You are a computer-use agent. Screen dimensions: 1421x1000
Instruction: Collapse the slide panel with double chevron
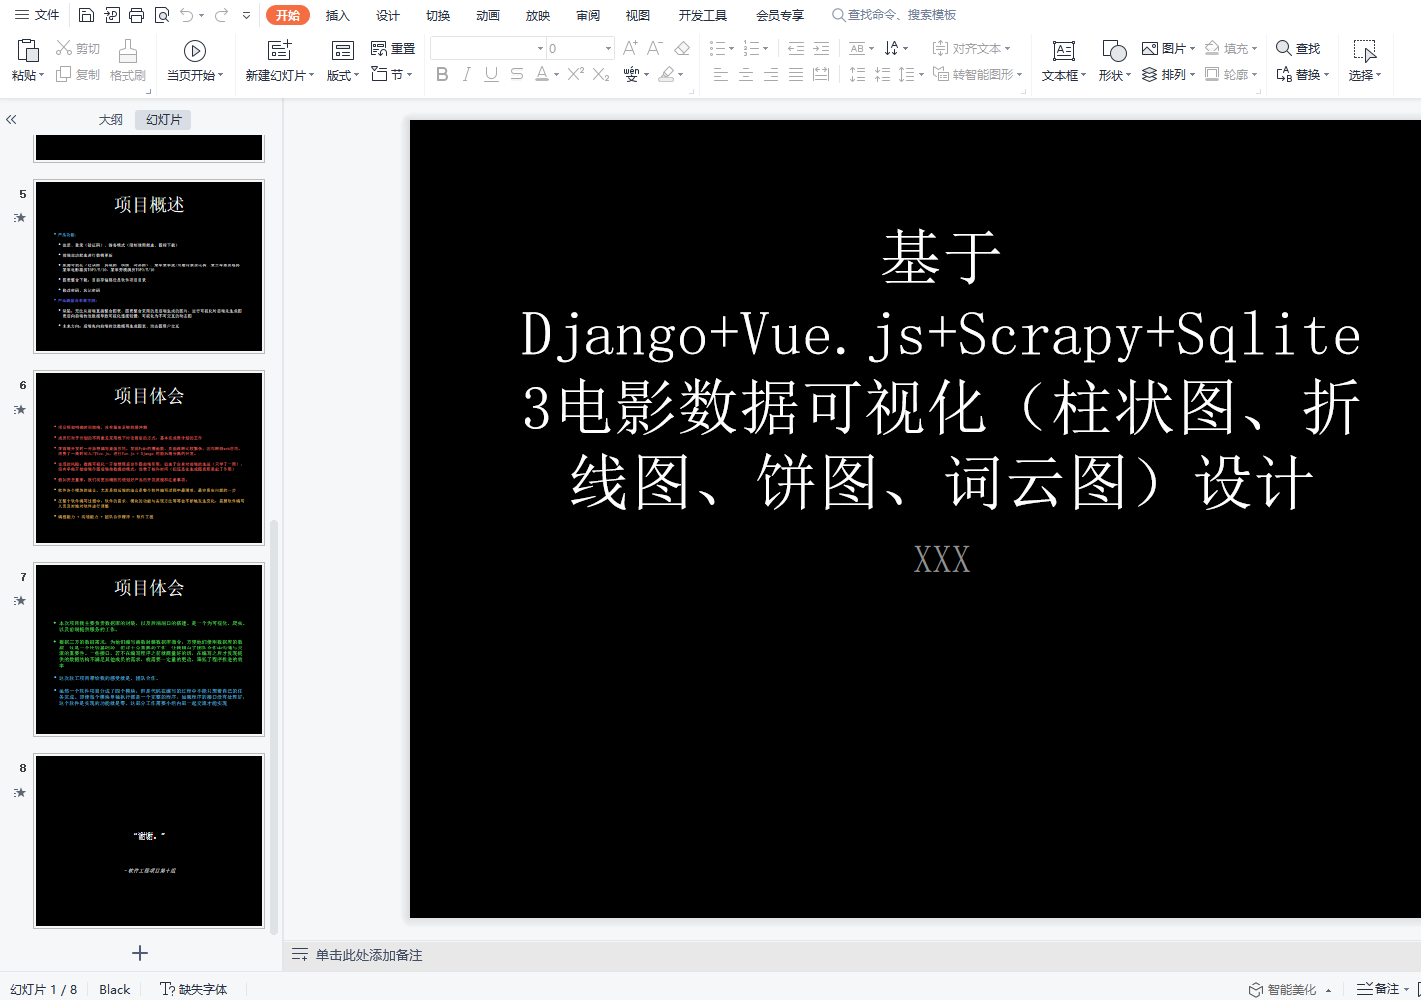click(11, 119)
